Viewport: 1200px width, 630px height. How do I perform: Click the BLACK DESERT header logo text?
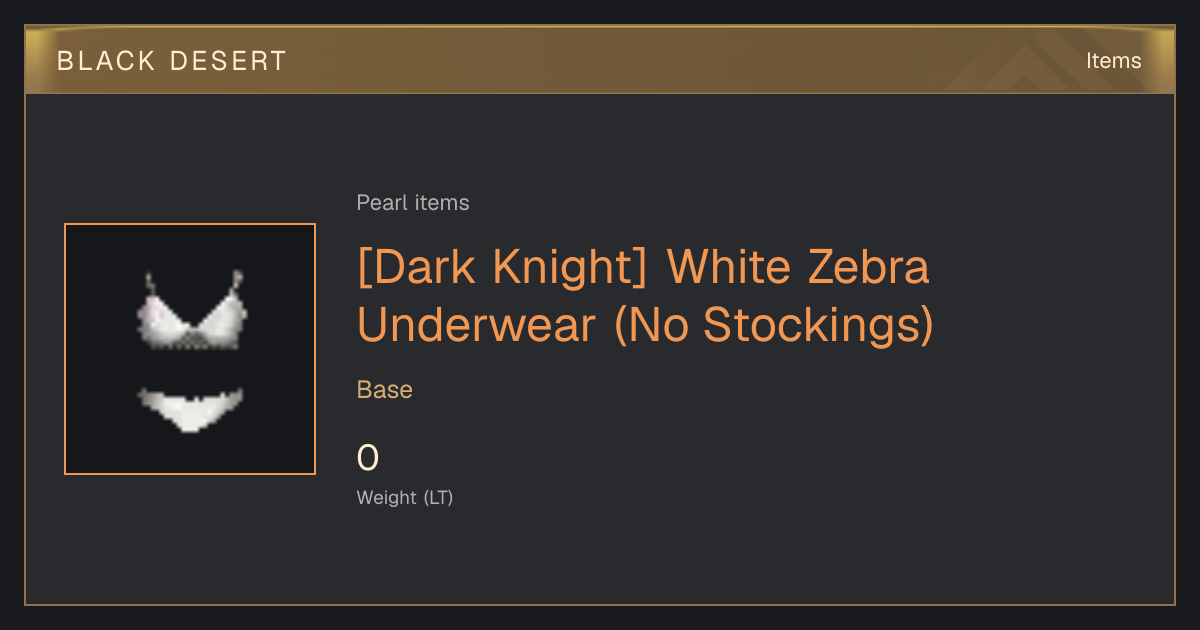172,61
